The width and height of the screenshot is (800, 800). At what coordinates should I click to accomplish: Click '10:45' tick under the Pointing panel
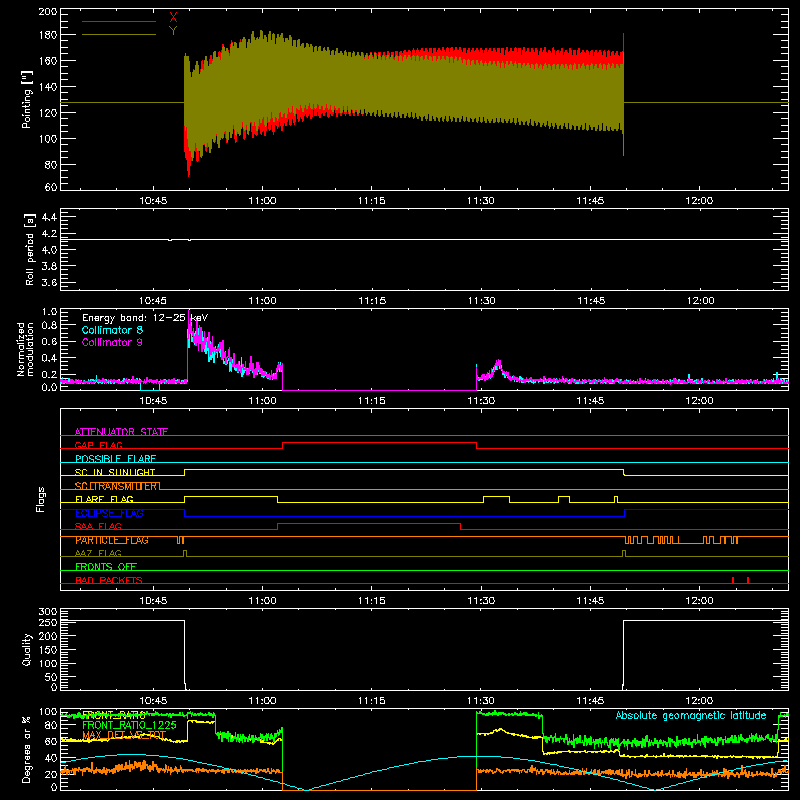coord(153,201)
